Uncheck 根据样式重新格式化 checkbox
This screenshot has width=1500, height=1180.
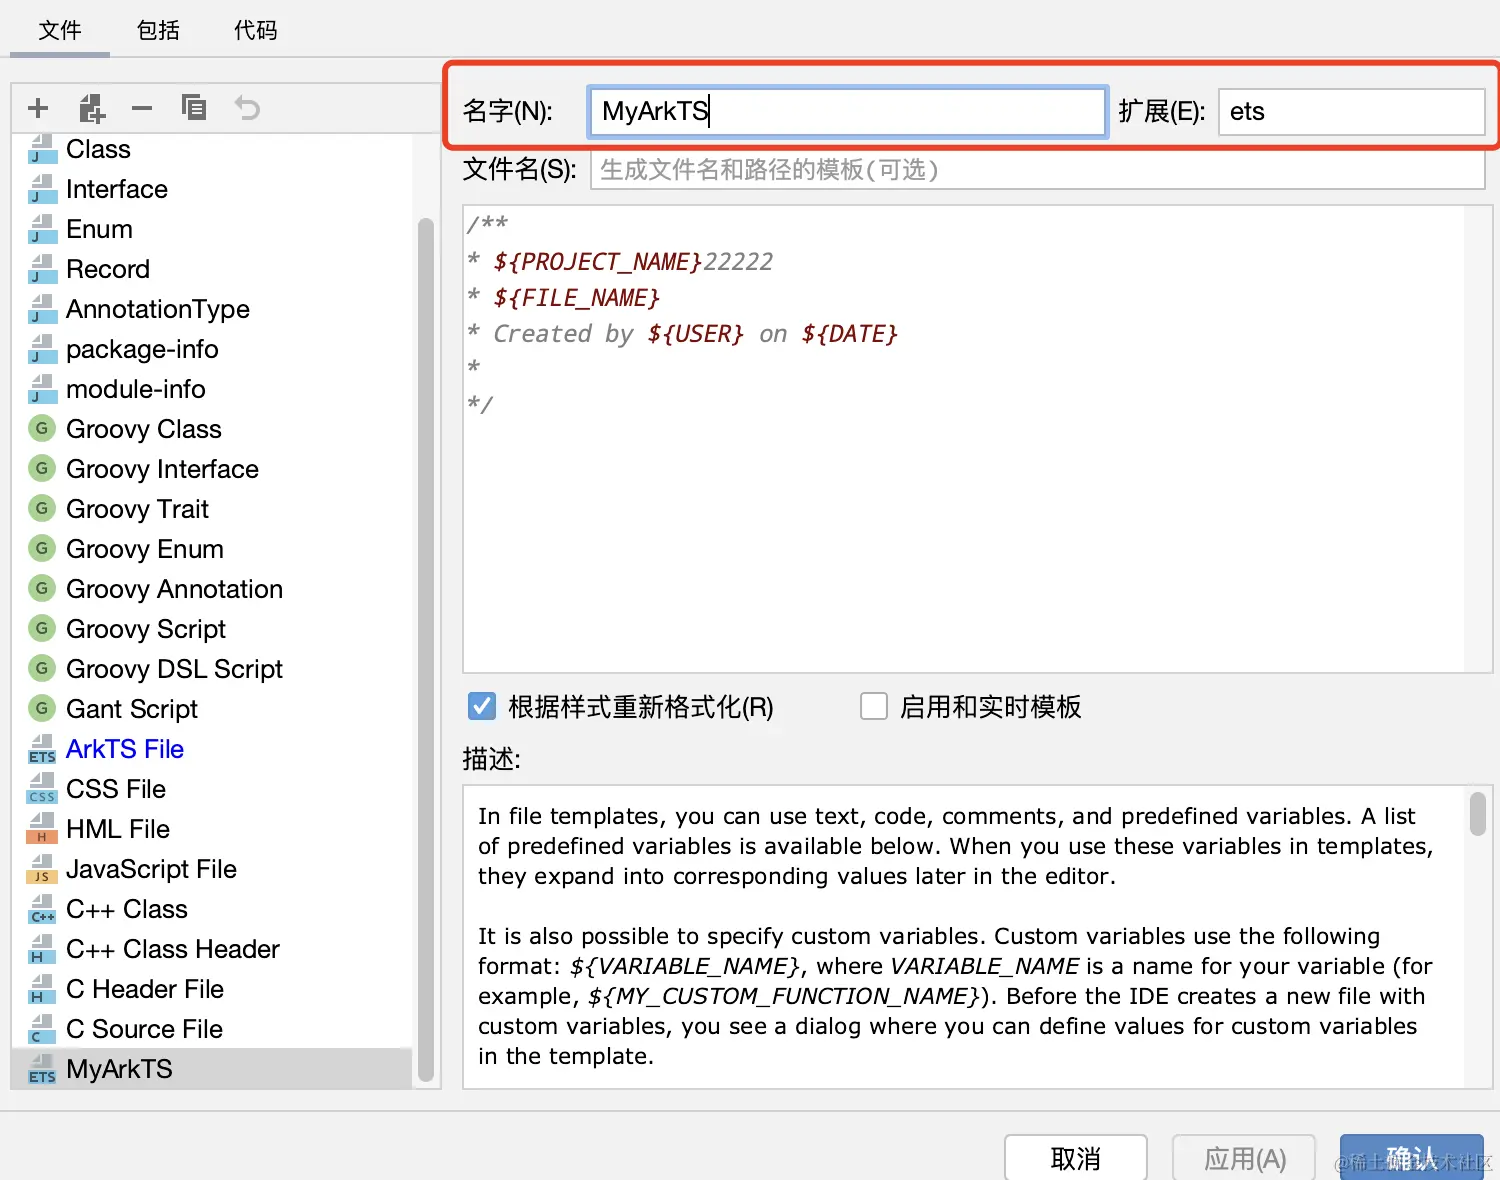pyautogui.click(x=481, y=706)
